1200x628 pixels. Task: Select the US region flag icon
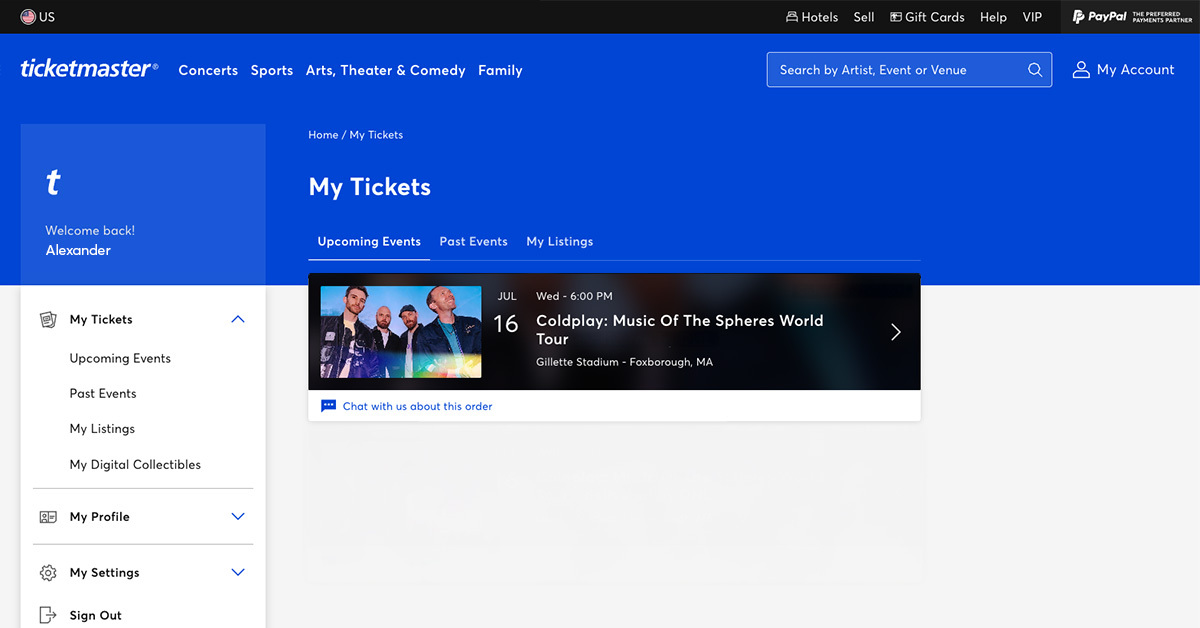[29, 16]
